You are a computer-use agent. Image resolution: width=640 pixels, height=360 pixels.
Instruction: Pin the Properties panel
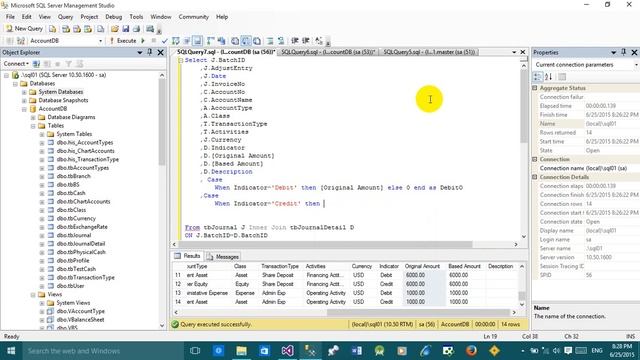pyautogui.click(x=623, y=52)
